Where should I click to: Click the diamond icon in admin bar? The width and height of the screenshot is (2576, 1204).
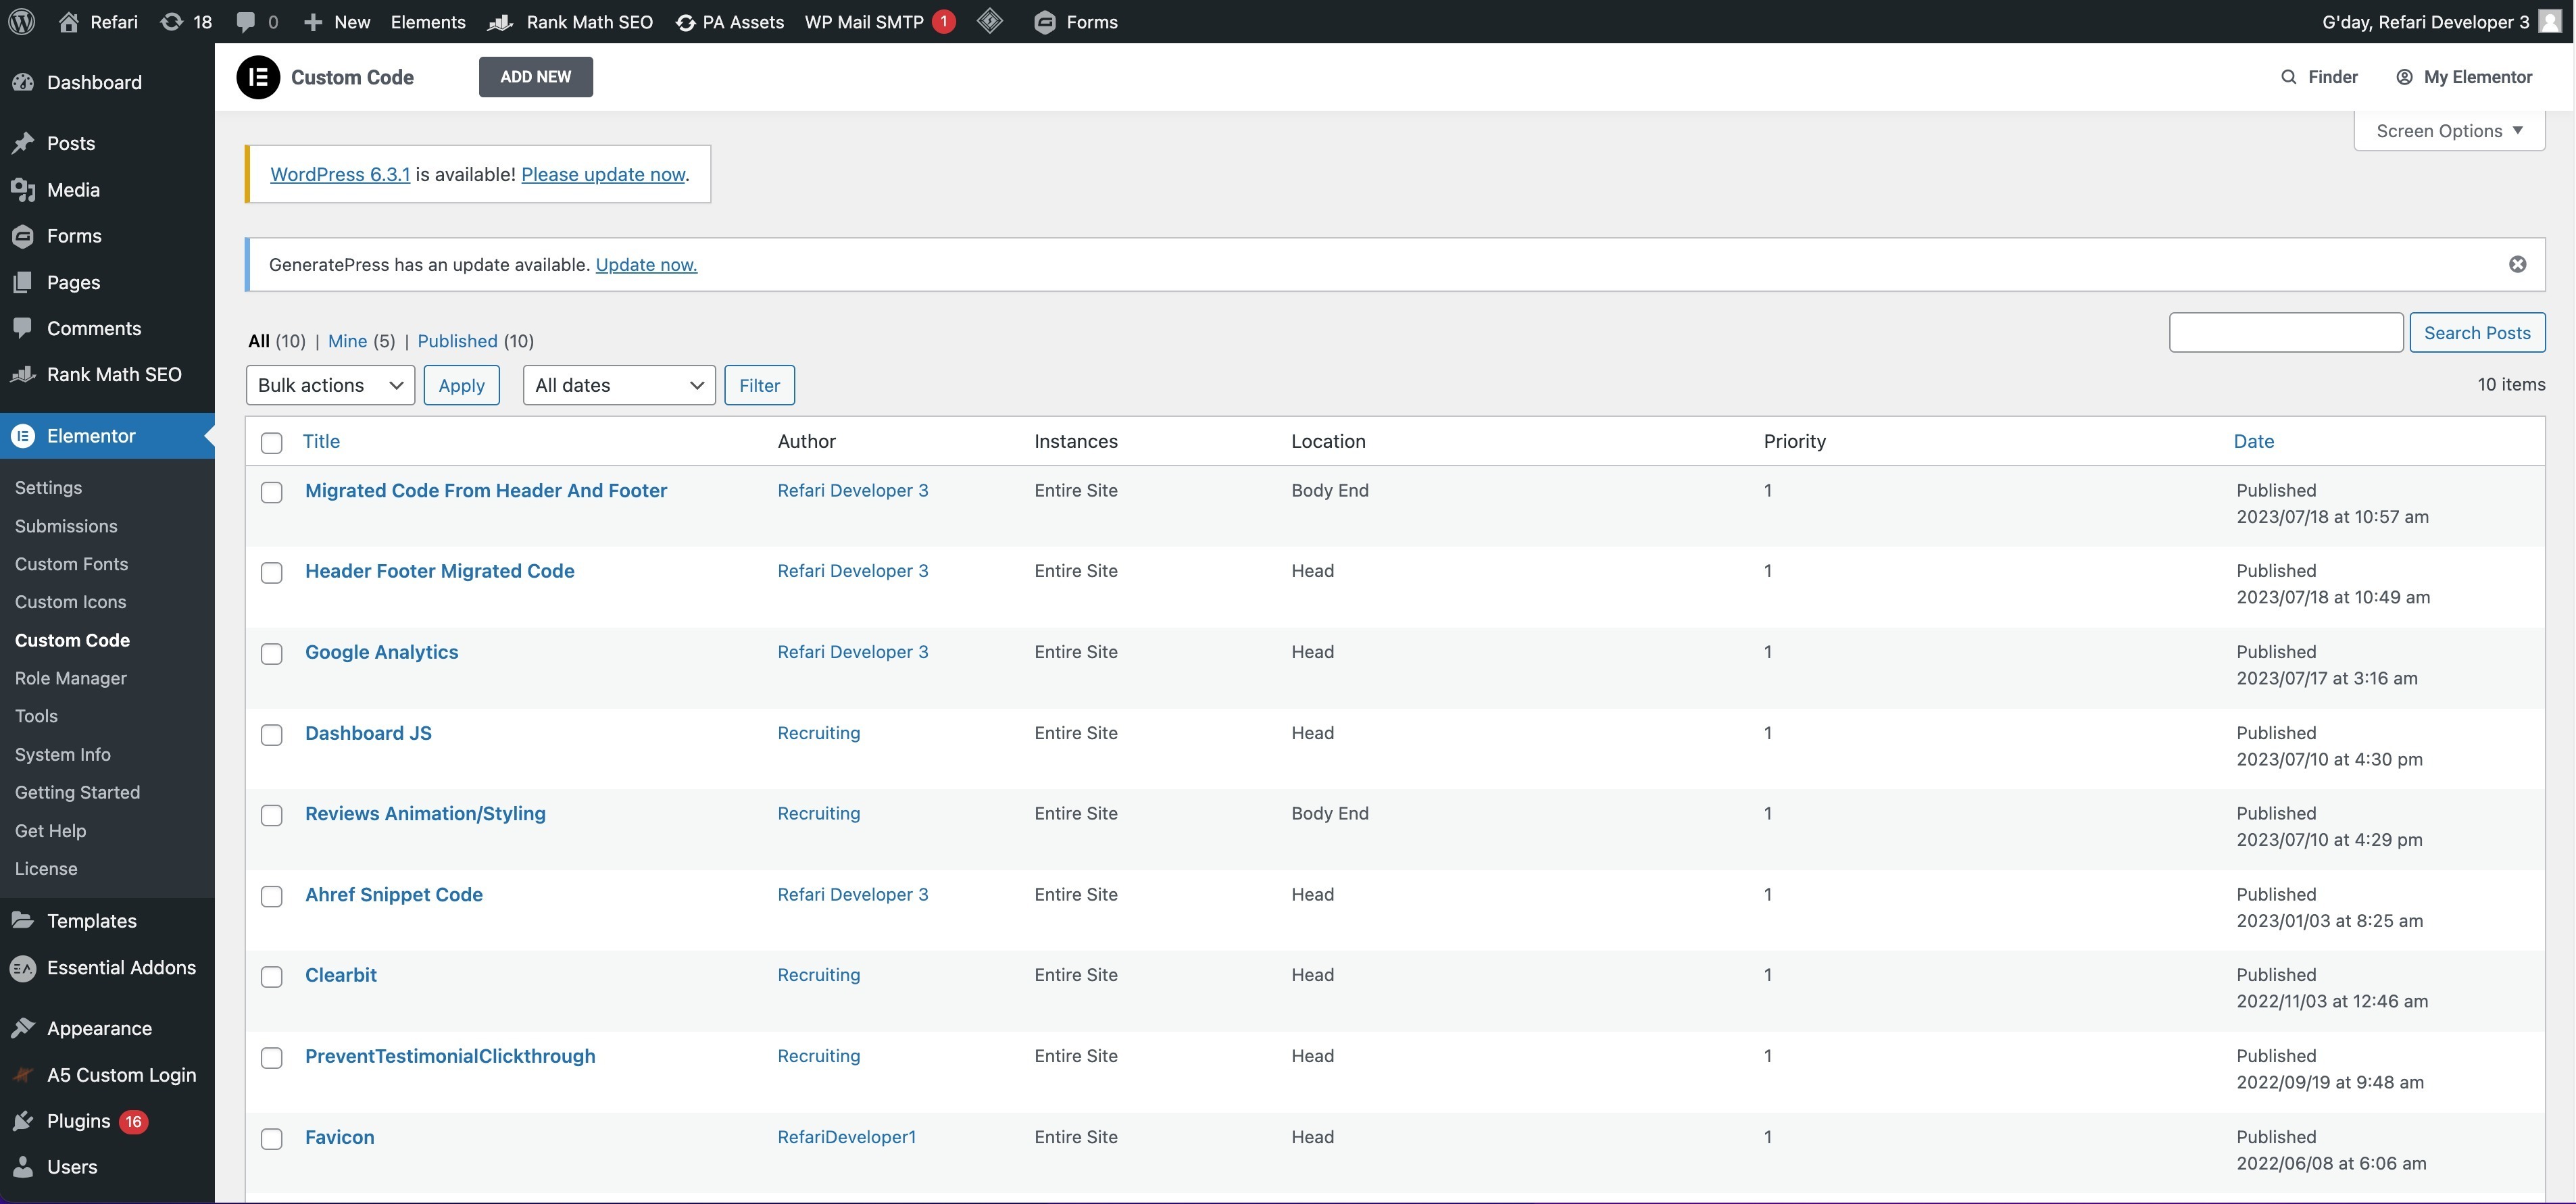click(989, 21)
